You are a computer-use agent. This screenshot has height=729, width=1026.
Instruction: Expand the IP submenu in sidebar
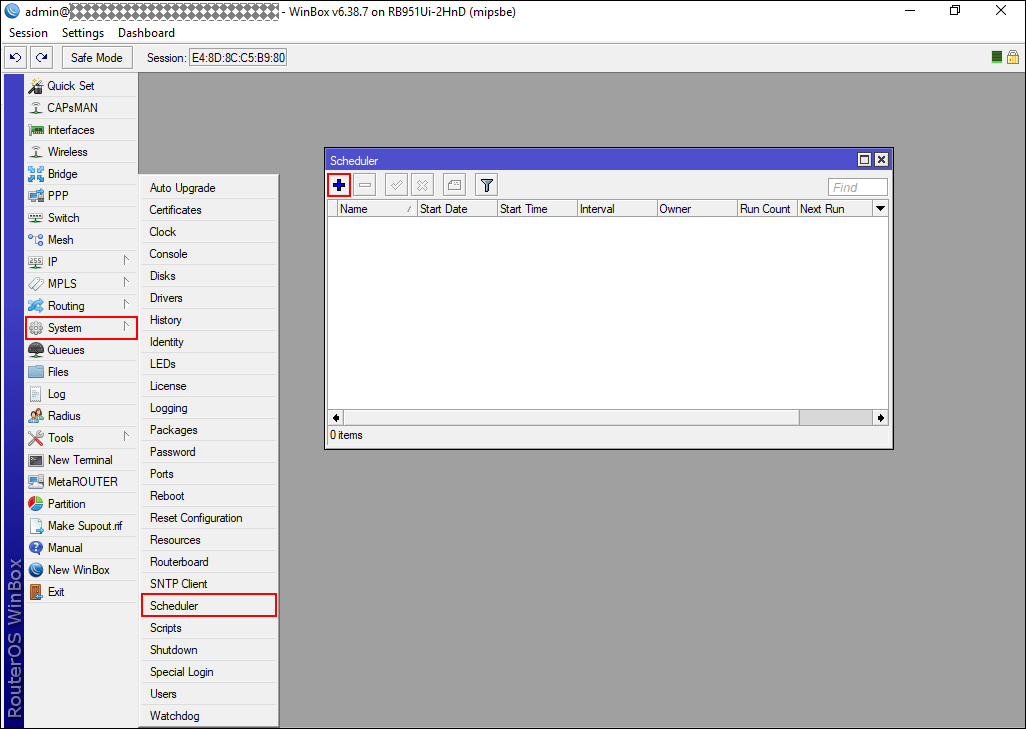click(x=81, y=262)
